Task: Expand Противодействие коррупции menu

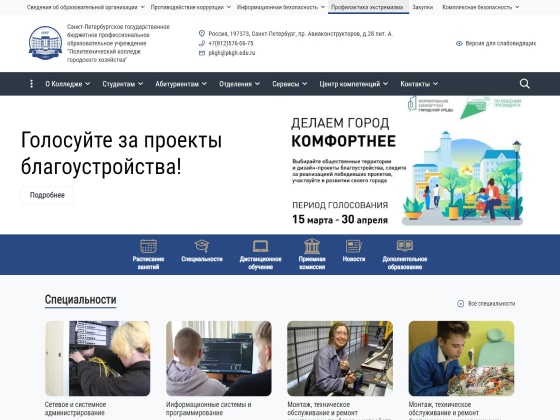Action: (x=191, y=7)
